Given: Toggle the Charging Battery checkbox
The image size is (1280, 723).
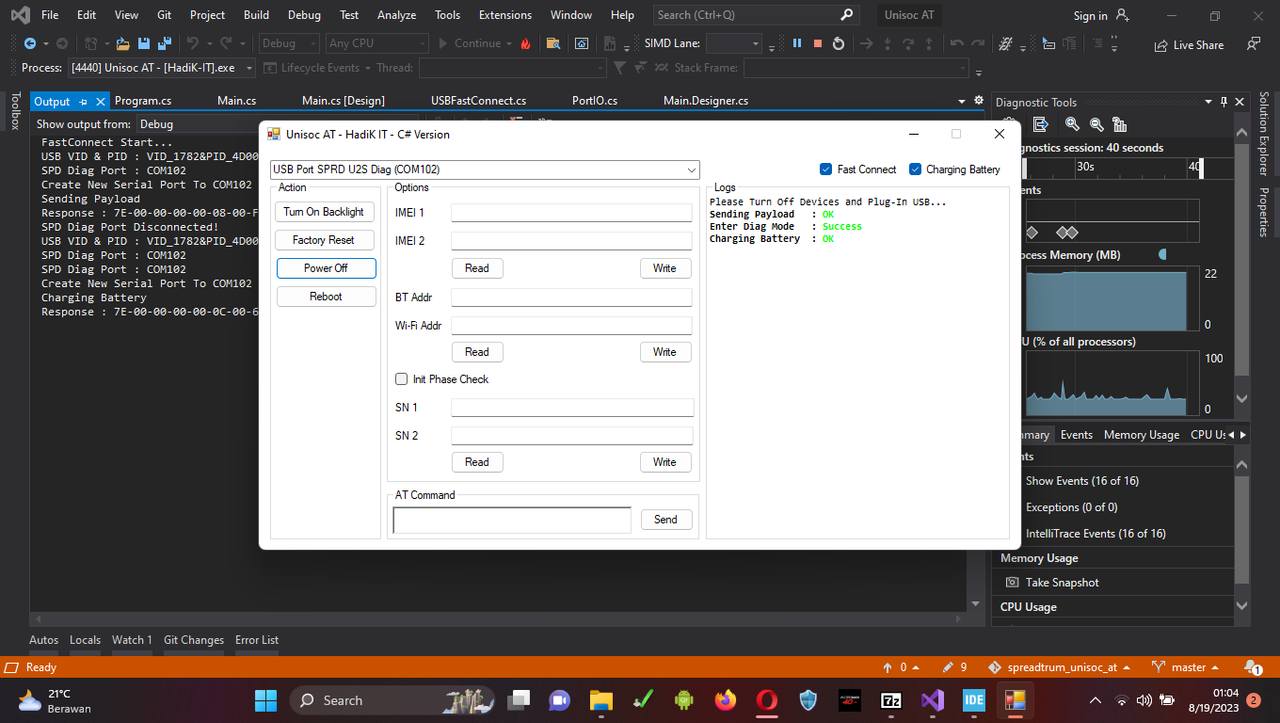Looking at the screenshot, I should pos(914,169).
